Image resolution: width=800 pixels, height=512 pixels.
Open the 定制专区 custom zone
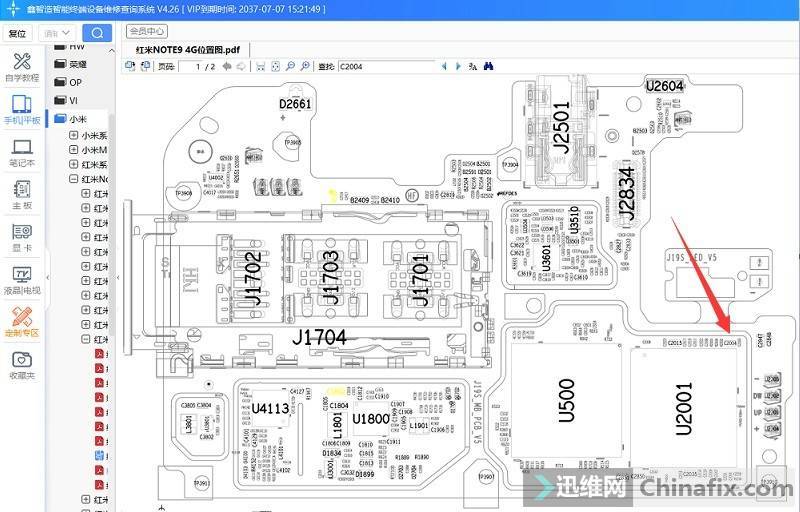tap(22, 322)
